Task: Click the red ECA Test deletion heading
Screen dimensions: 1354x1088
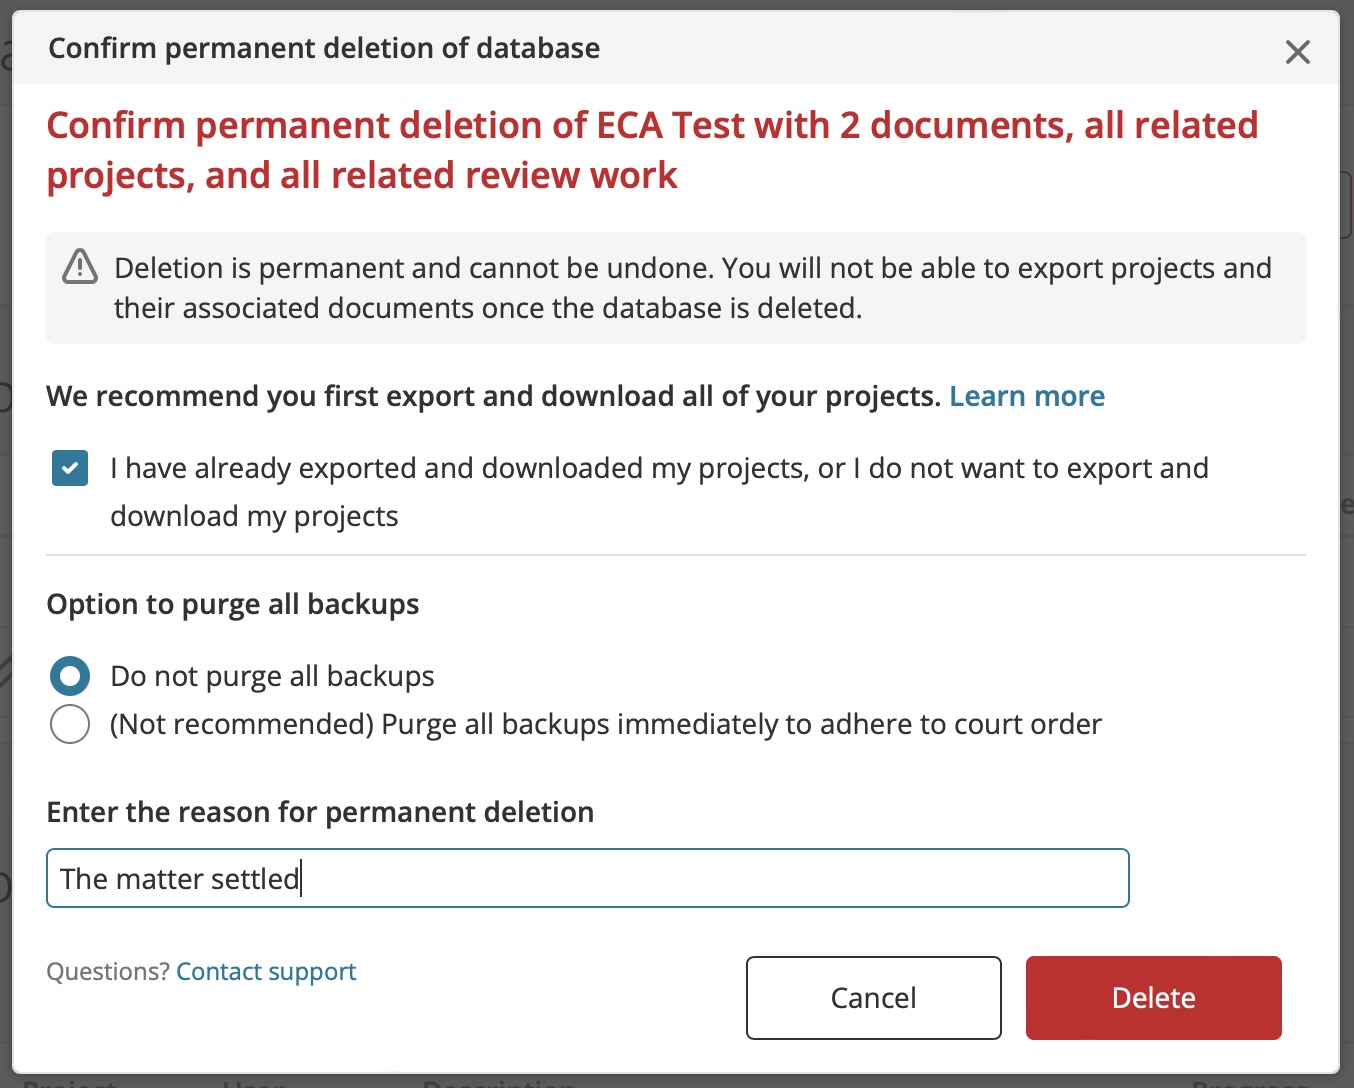Action: (x=652, y=150)
